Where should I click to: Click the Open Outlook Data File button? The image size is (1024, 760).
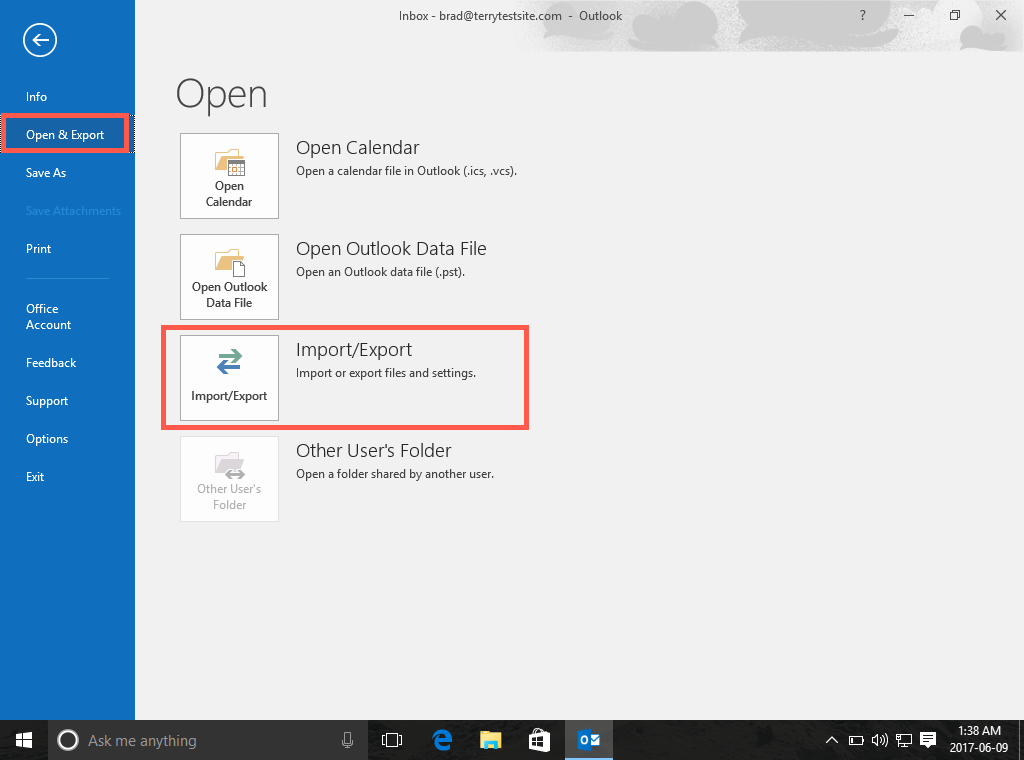click(229, 277)
